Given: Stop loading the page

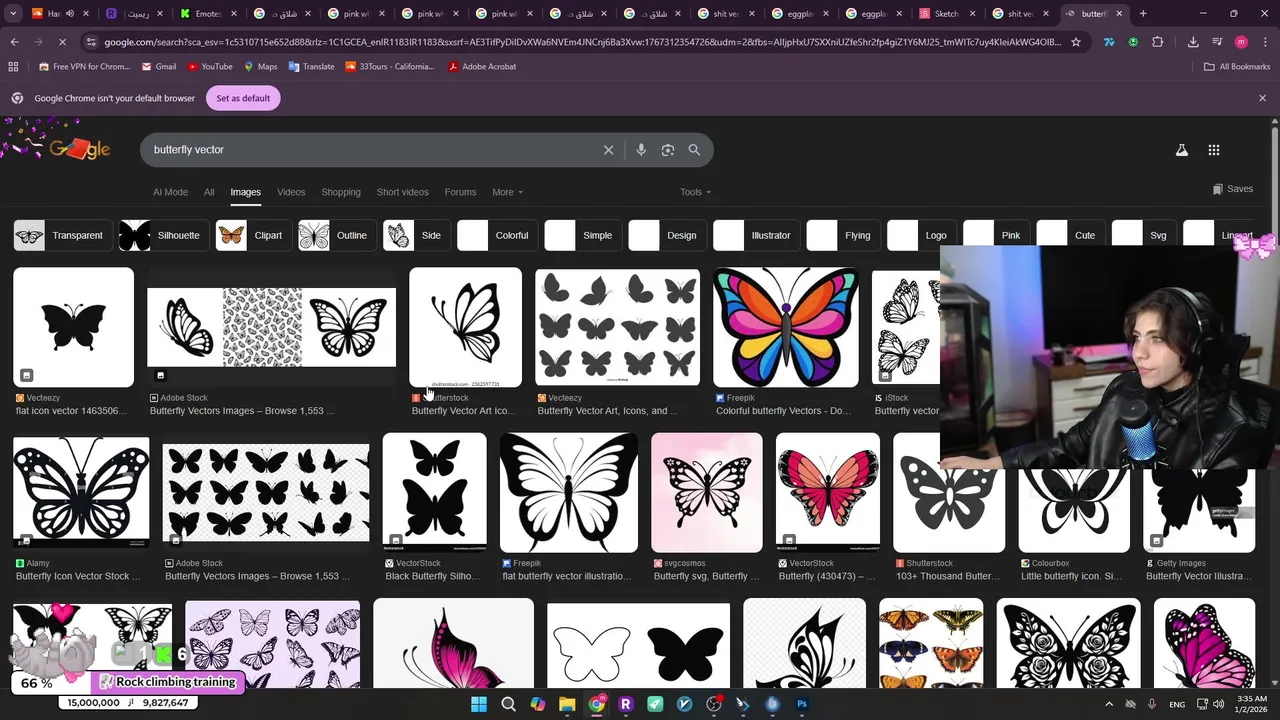Looking at the screenshot, I should [62, 42].
